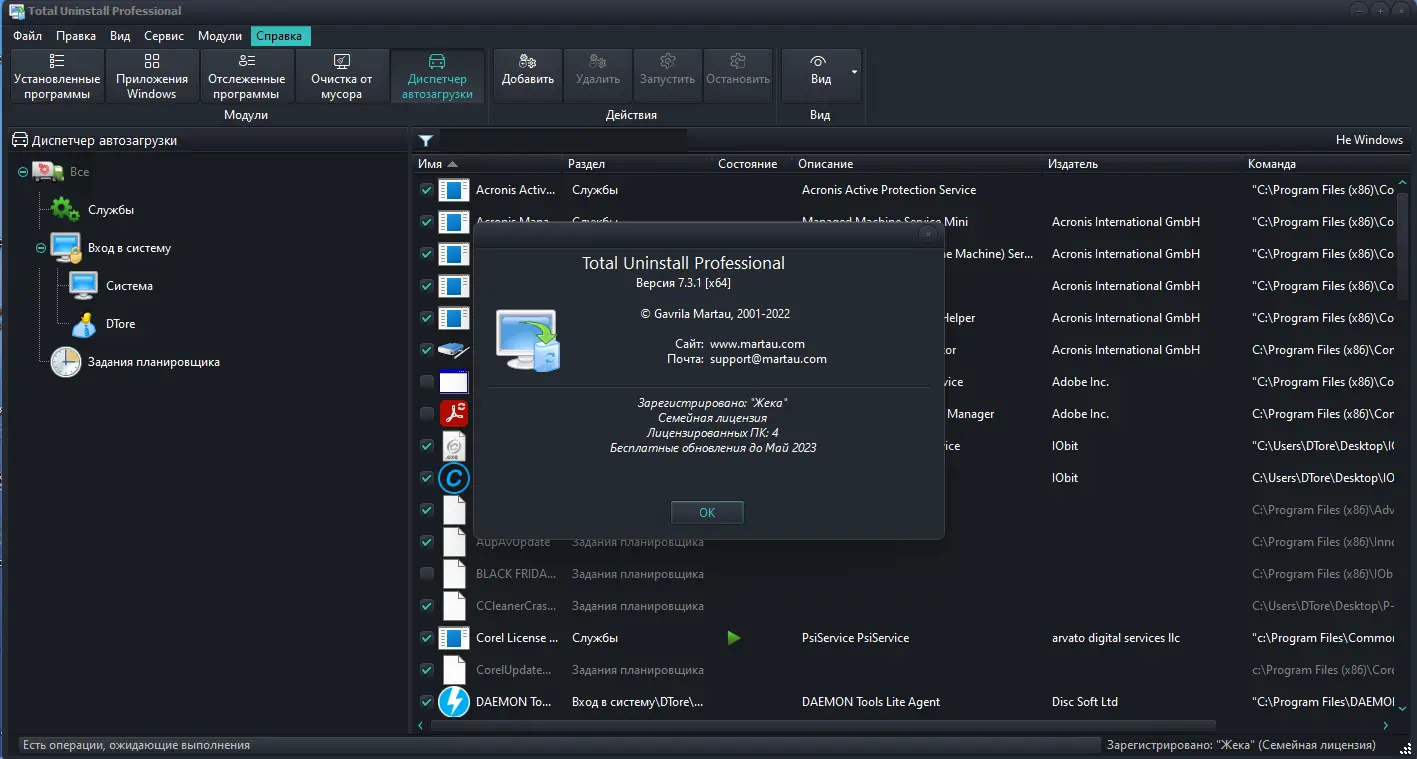Viewport: 1417px width, 759px height.
Task: Click the support@martau.com email link
Action: tap(768, 359)
